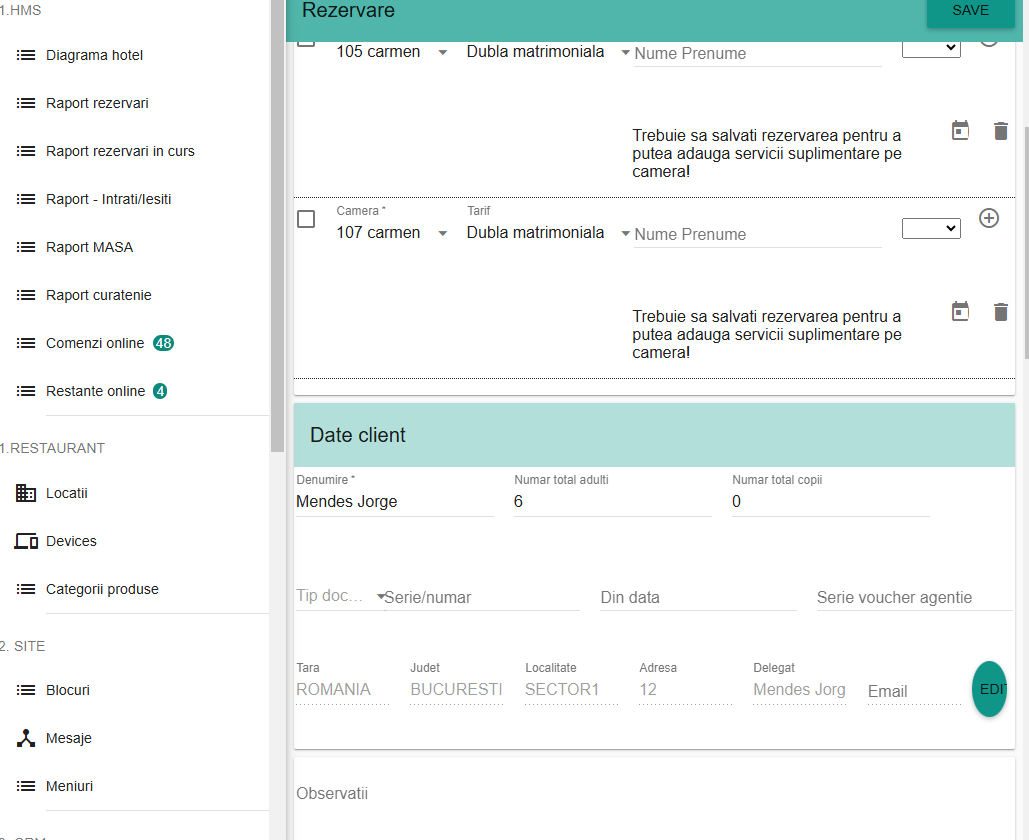This screenshot has height=840, width=1029.
Task: Click Nume Prenume field on room 107 row
Action: click(757, 234)
